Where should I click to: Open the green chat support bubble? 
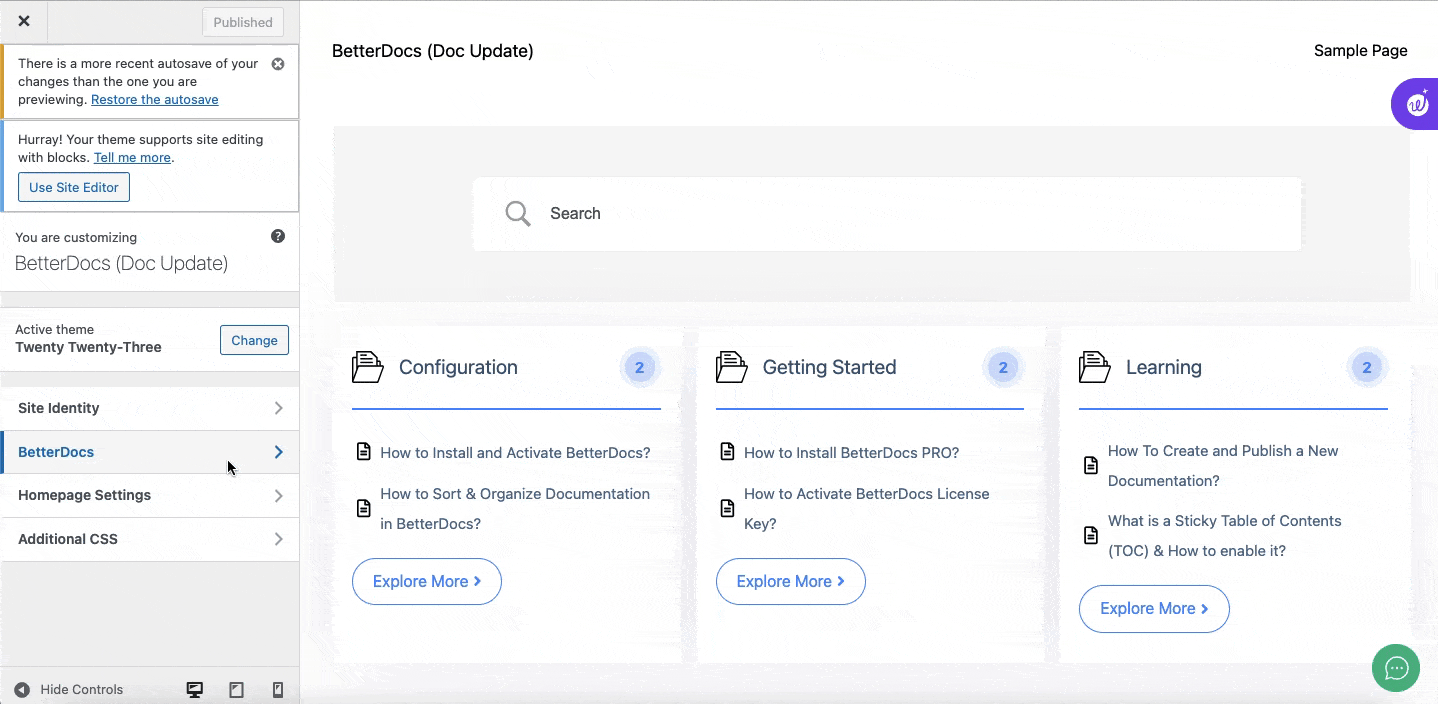point(1395,667)
